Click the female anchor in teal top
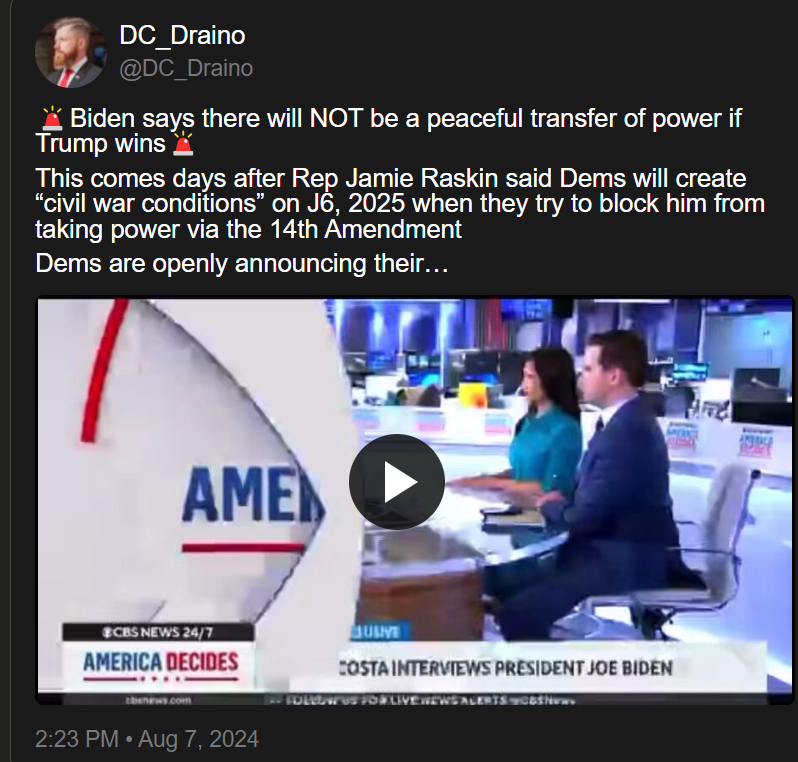 click(539, 438)
